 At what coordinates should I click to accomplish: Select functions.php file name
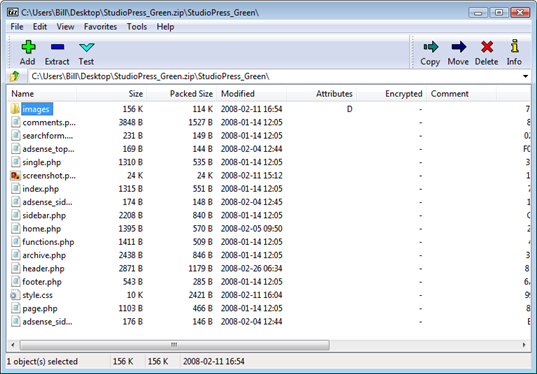tap(48, 242)
